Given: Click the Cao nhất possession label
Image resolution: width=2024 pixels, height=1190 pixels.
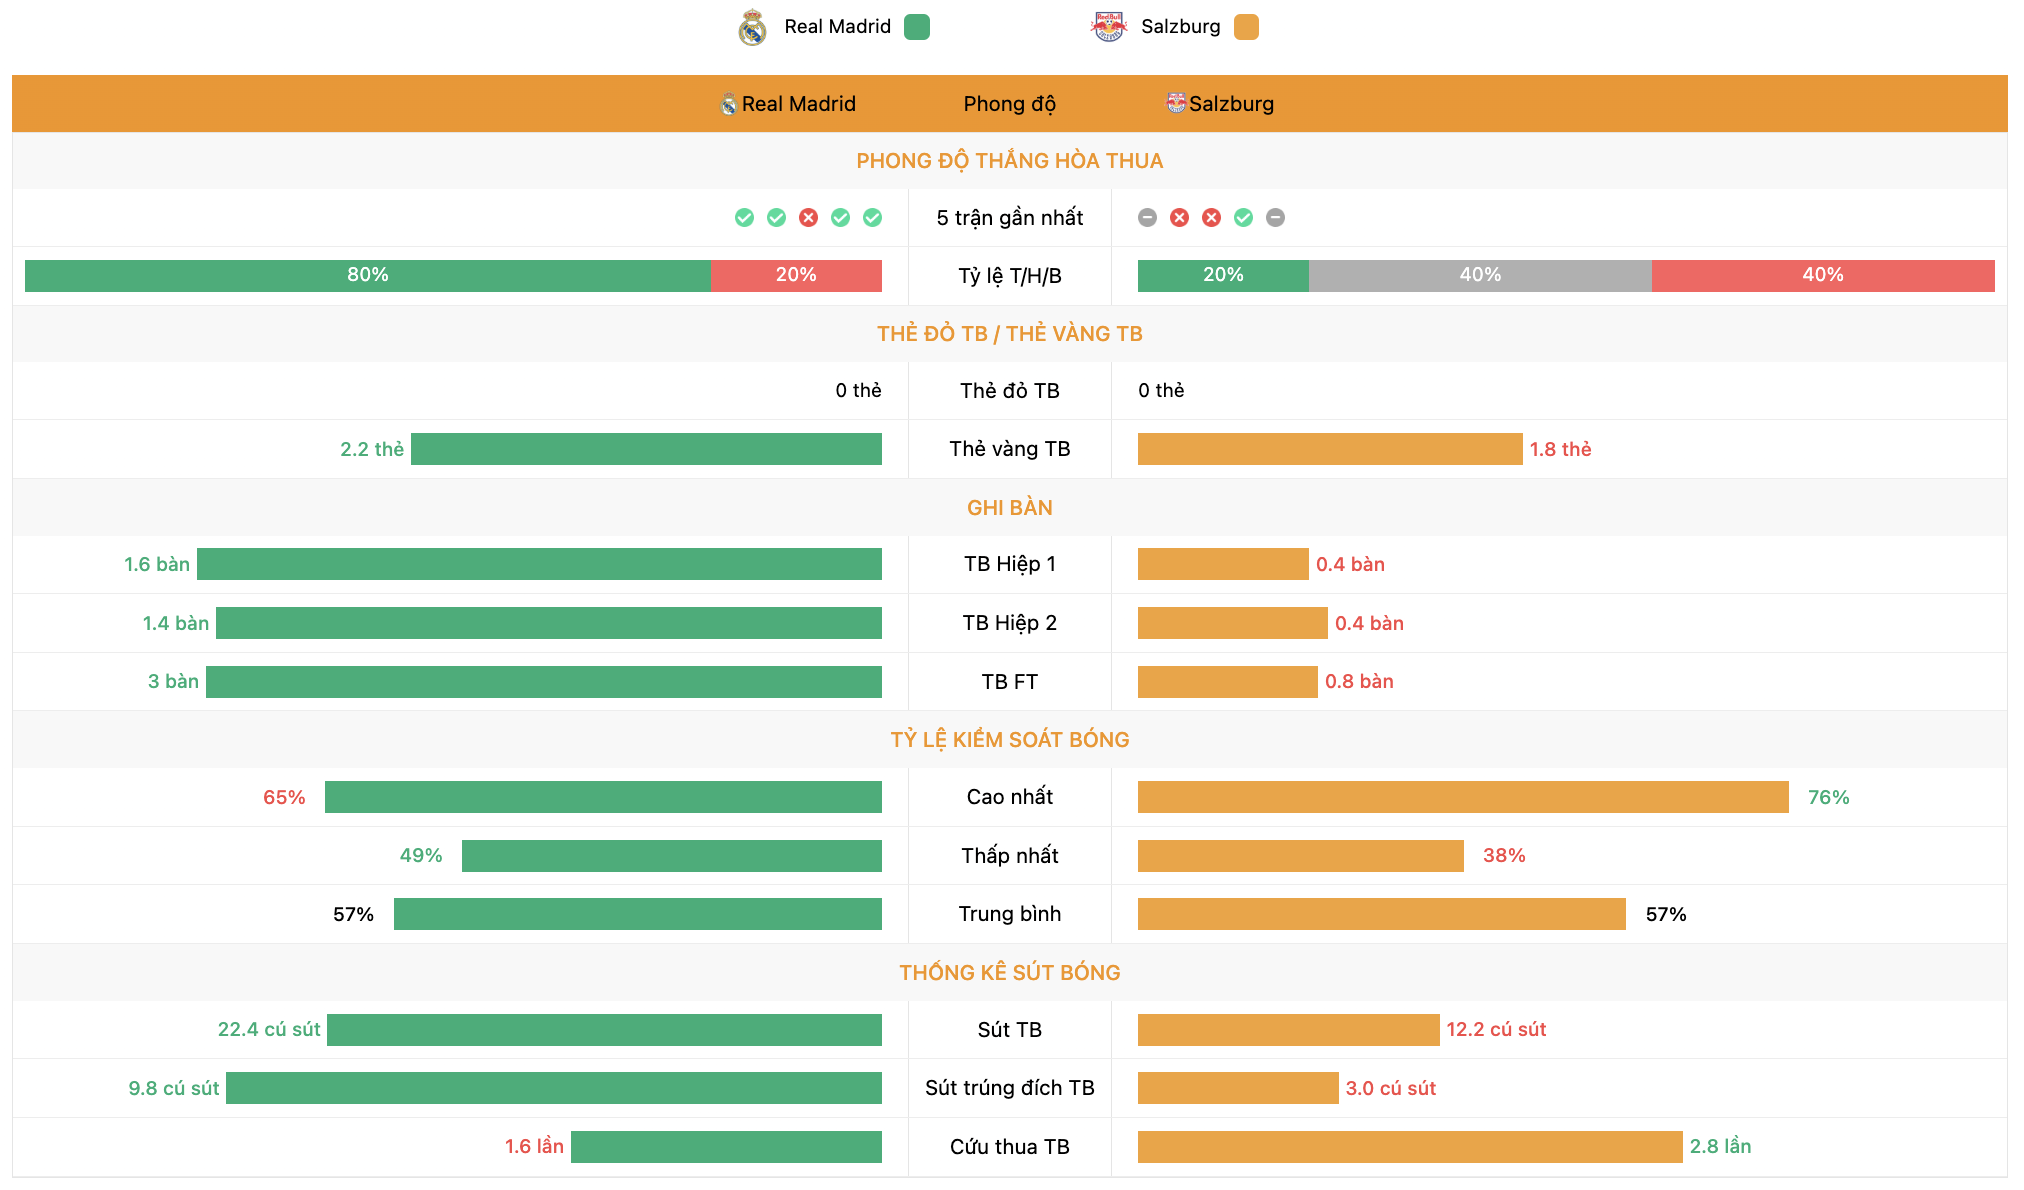Looking at the screenshot, I should click(1009, 797).
